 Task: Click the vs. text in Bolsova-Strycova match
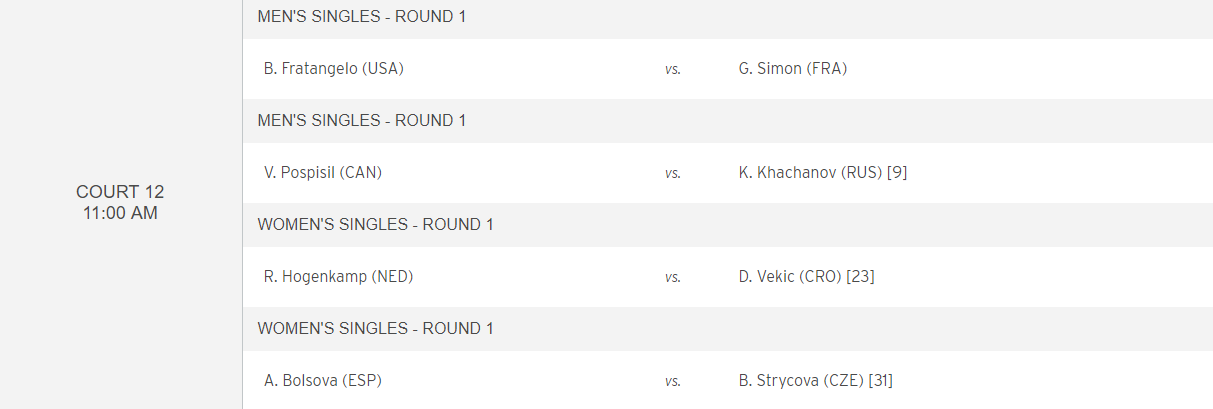click(673, 382)
